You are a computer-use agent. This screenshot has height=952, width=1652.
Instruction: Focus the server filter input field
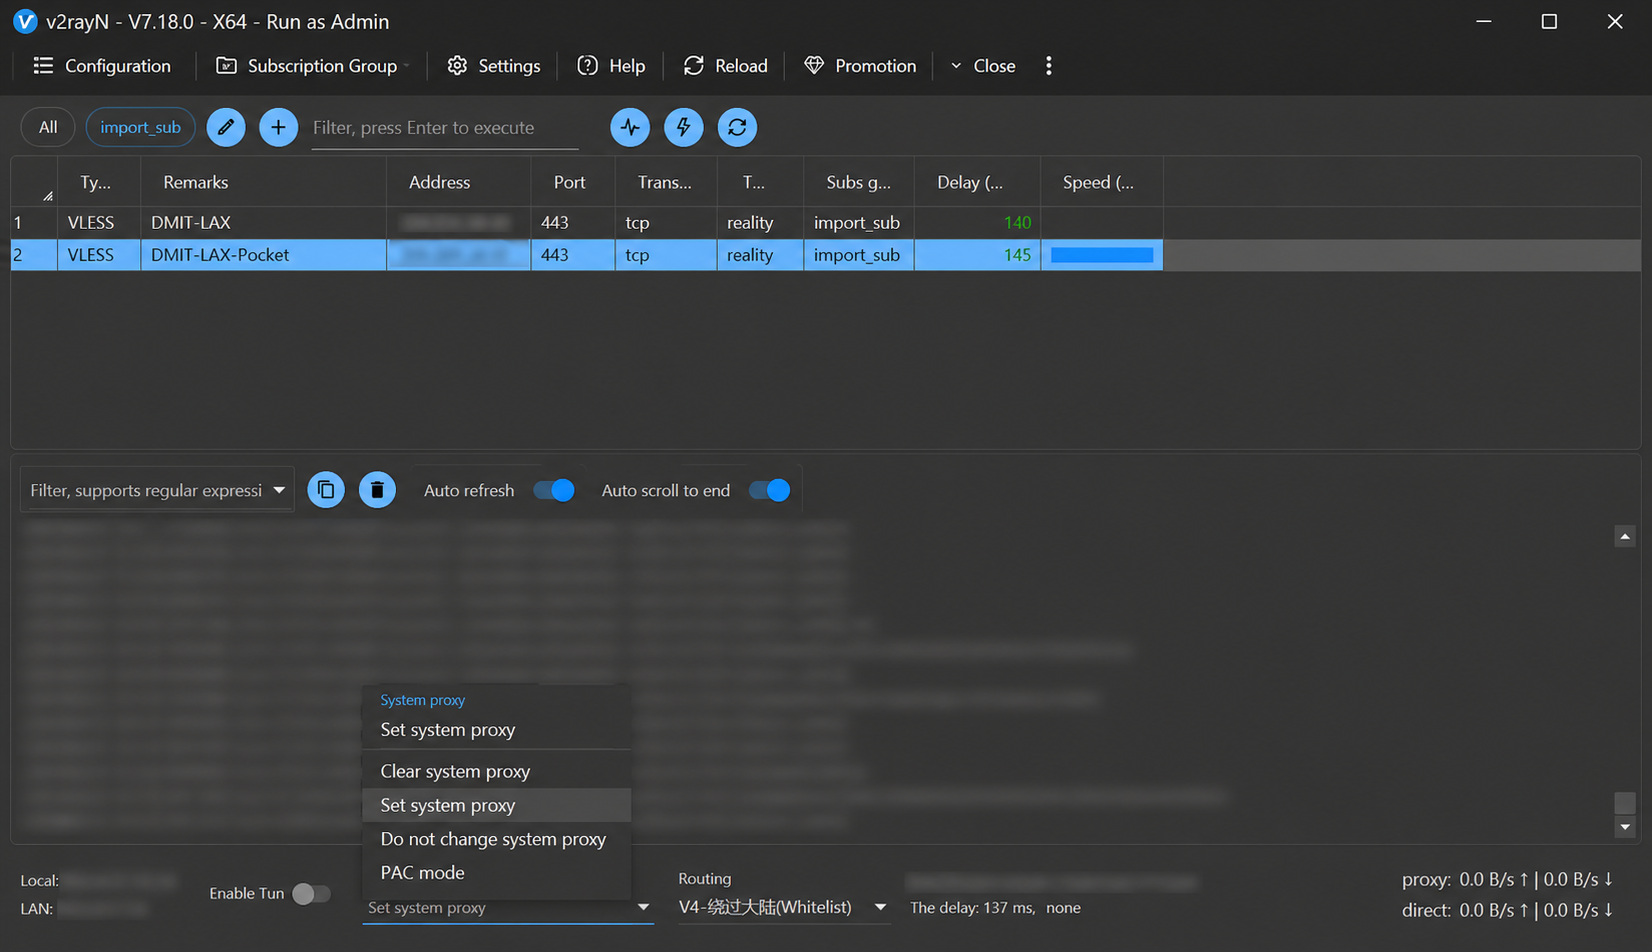445,128
